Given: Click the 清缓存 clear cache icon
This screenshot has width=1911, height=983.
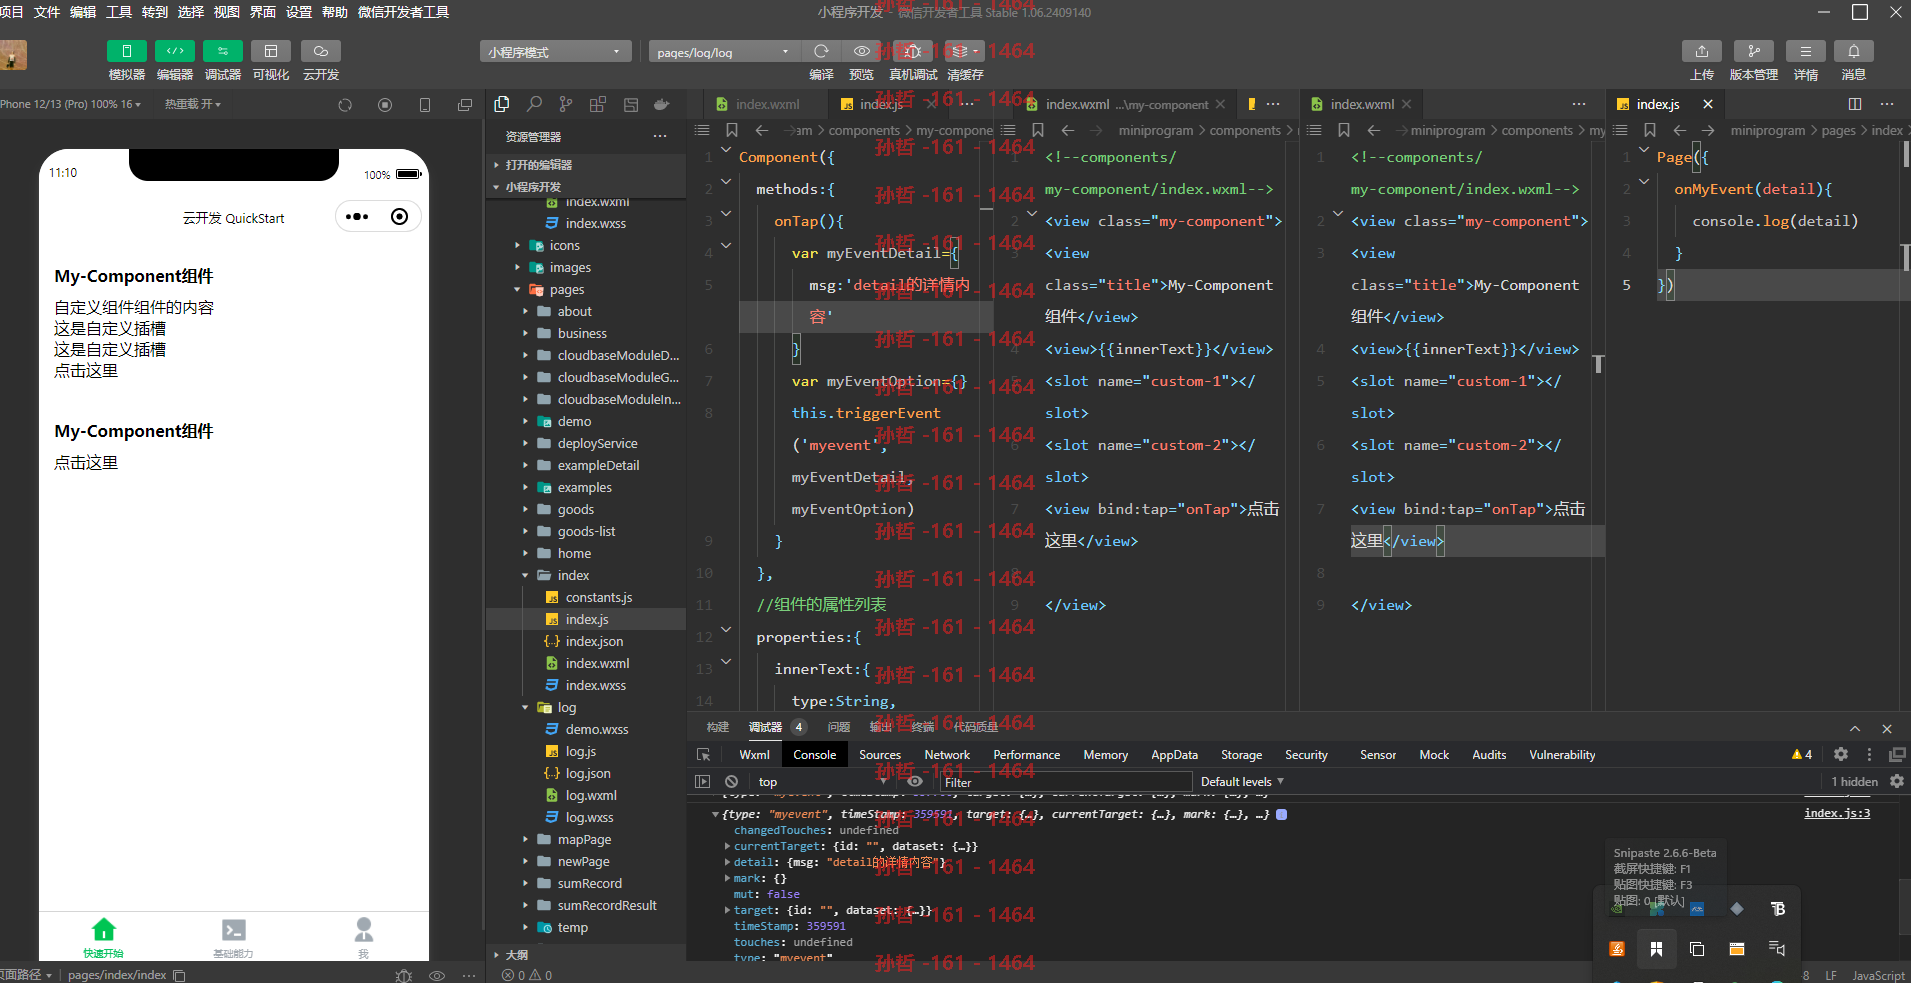Looking at the screenshot, I should (x=964, y=51).
